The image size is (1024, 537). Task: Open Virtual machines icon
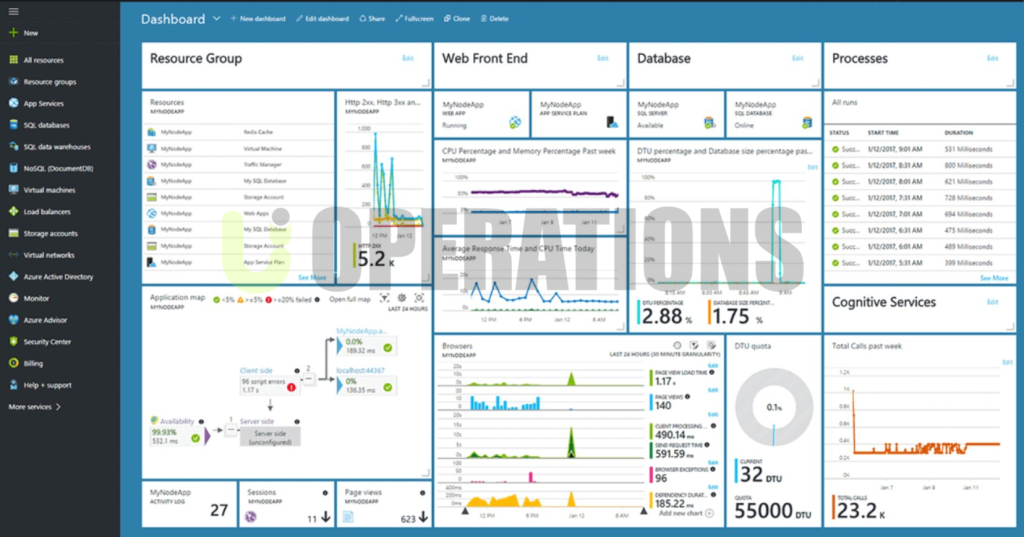13,189
